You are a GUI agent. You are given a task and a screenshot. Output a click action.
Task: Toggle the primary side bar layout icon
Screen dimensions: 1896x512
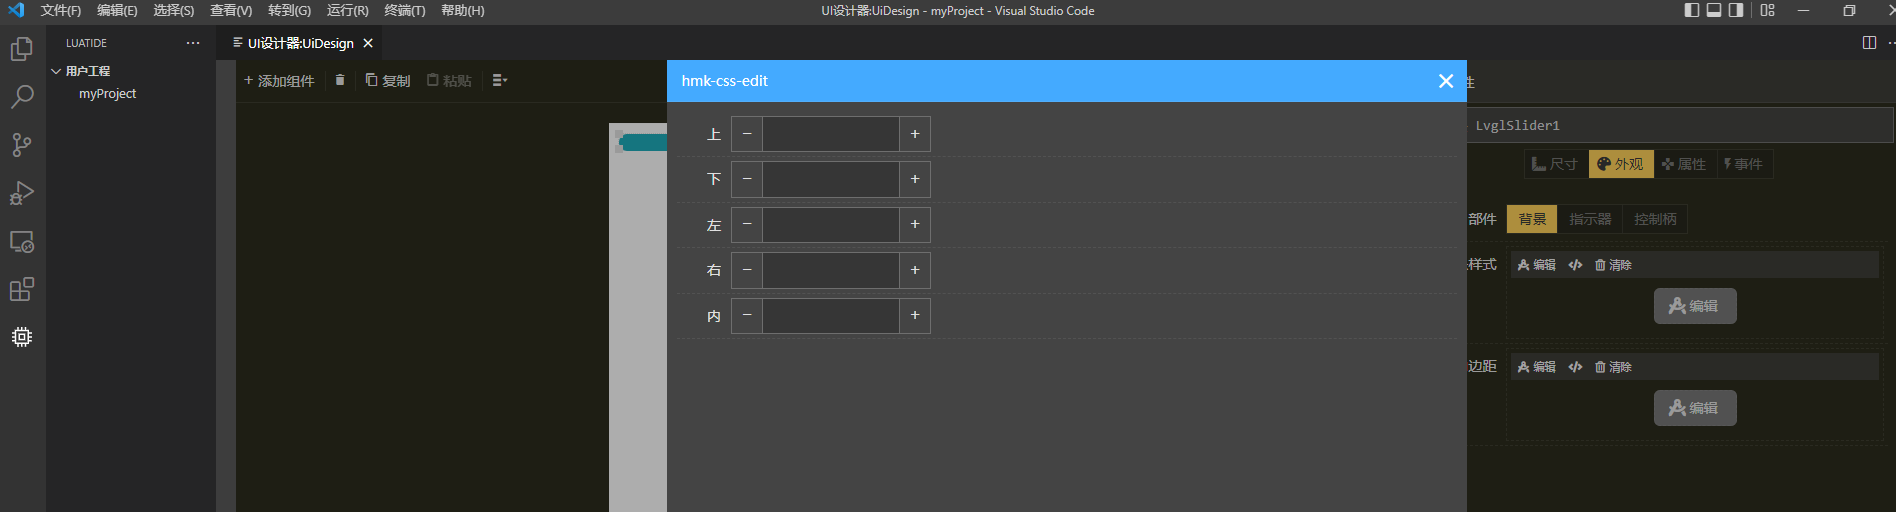click(x=1692, y=10)
